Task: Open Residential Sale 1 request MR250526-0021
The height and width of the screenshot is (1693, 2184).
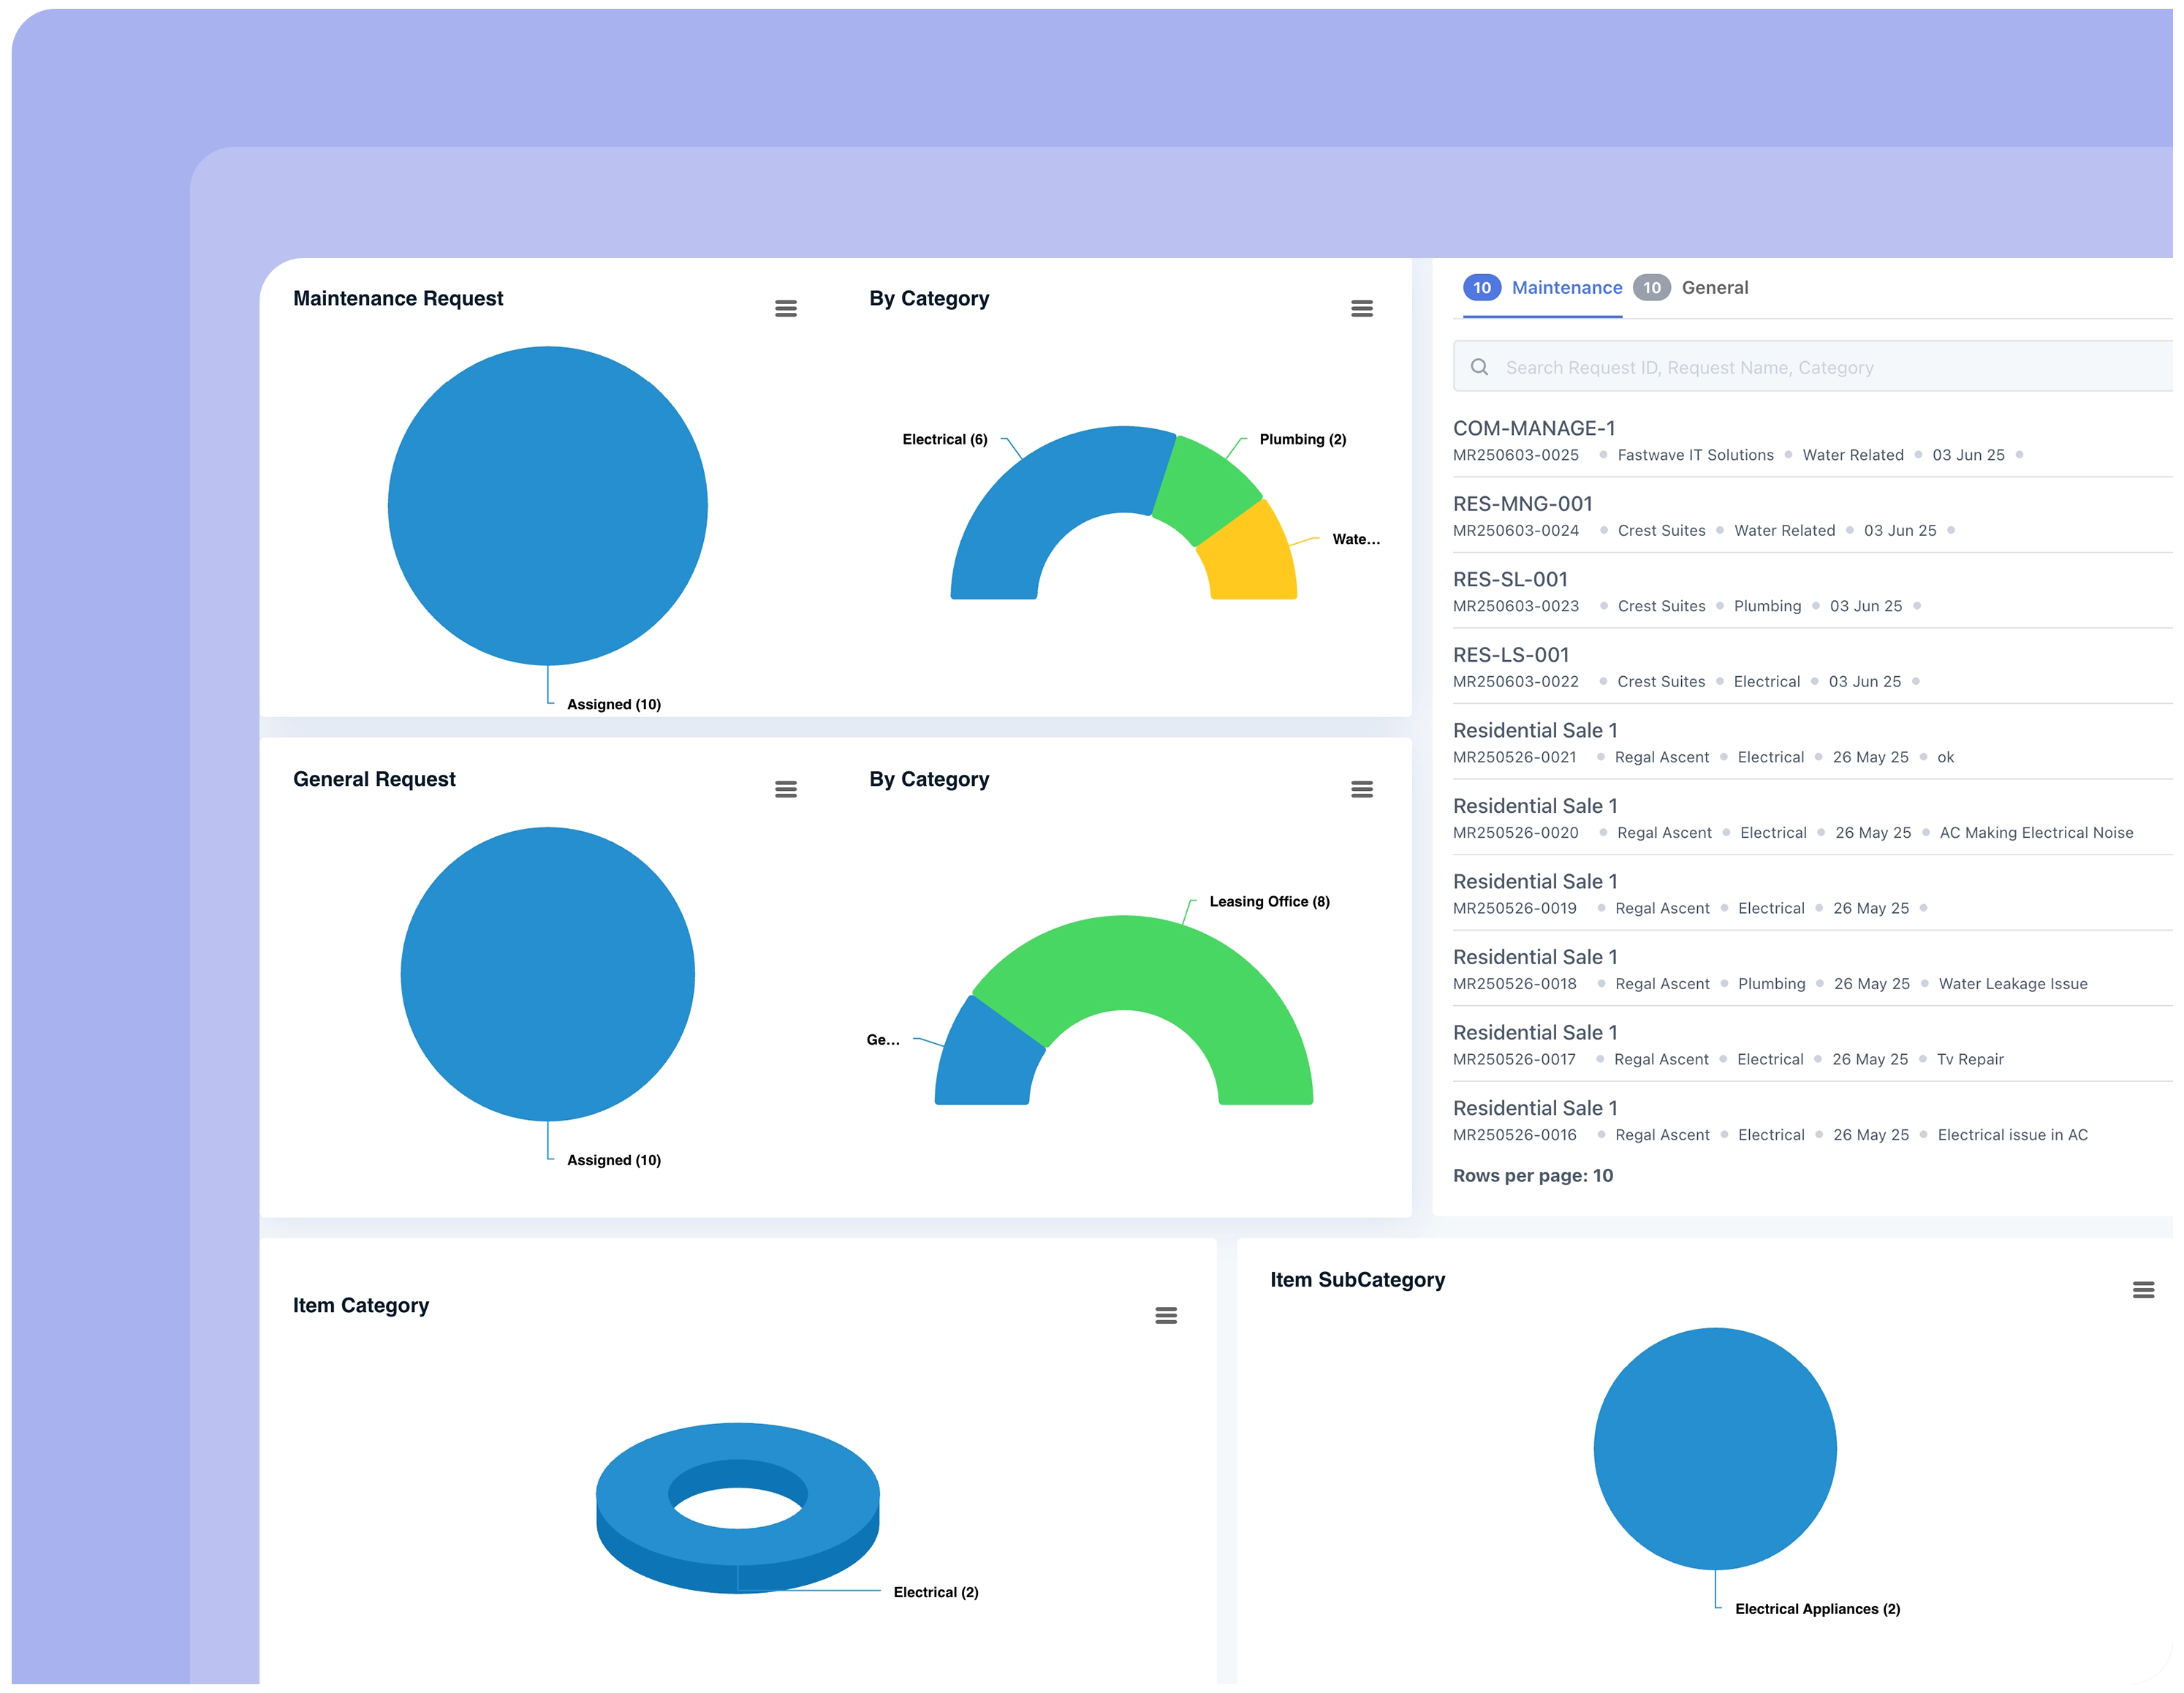Action: (x=1536, y=730)
